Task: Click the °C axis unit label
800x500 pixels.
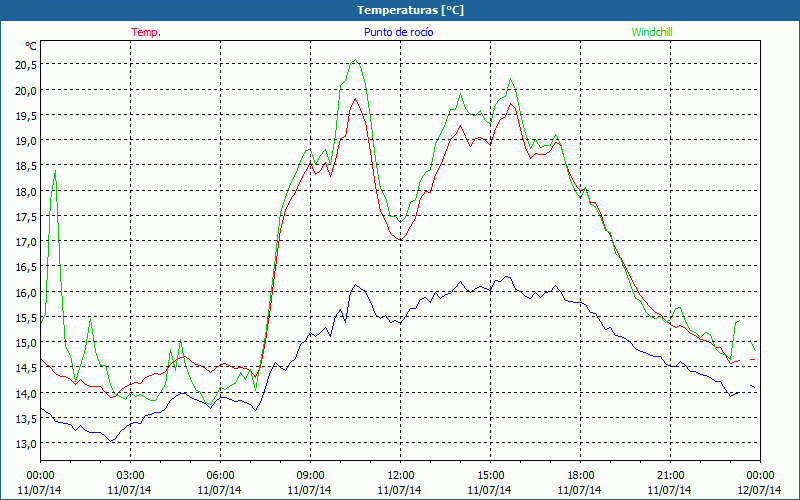Action: coord(31,46)
